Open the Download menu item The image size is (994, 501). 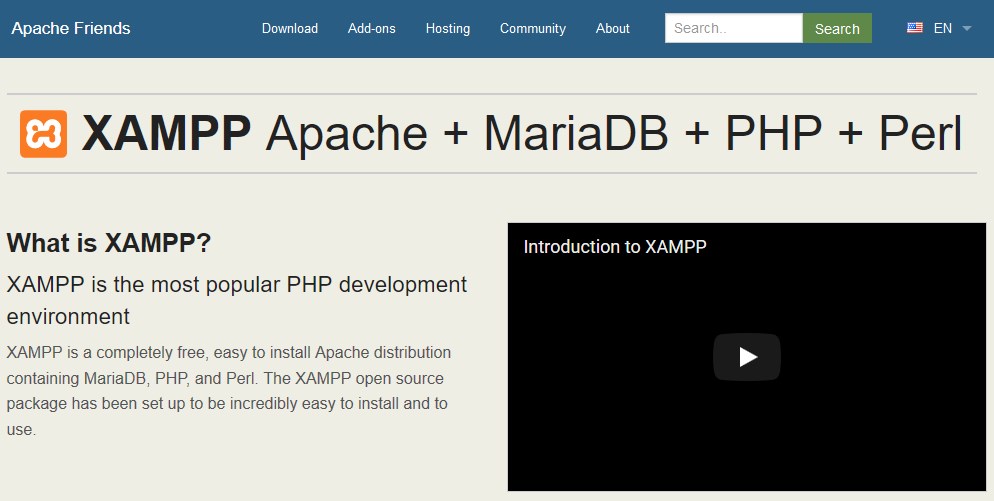(x=289, y=28)
